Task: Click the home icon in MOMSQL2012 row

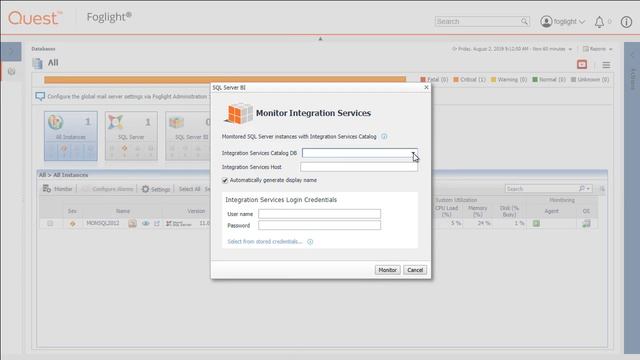Action: (x=132, y=223)
